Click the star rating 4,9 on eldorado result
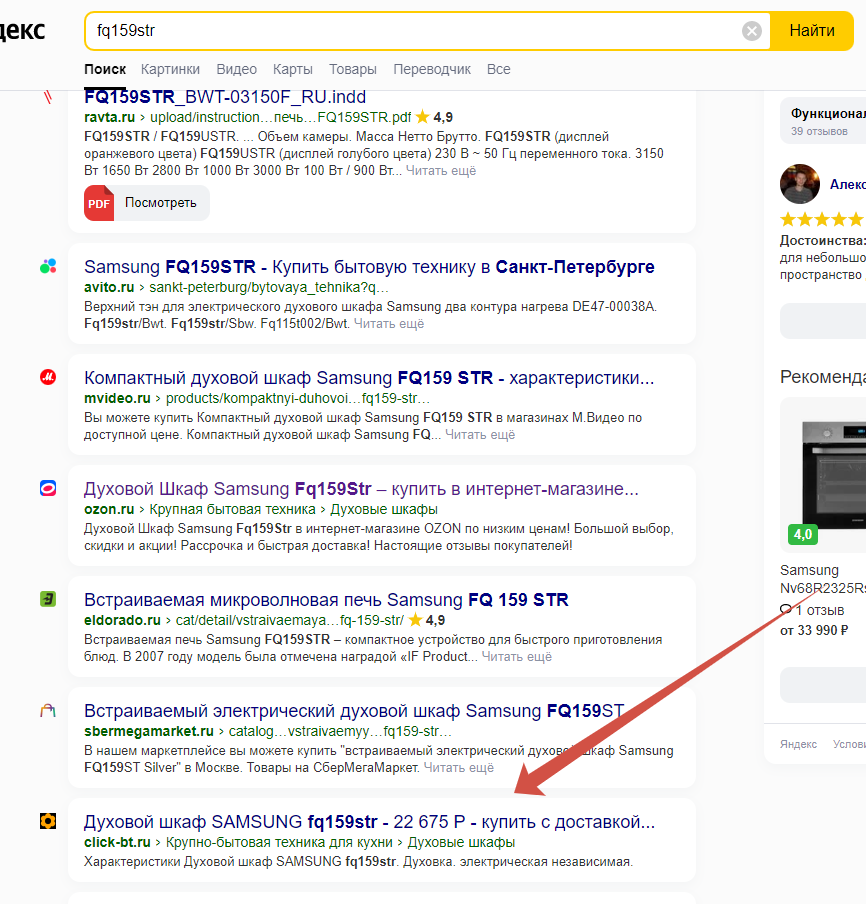The height and width of the screenshot is (904, 866). click(x=427, y=620)
